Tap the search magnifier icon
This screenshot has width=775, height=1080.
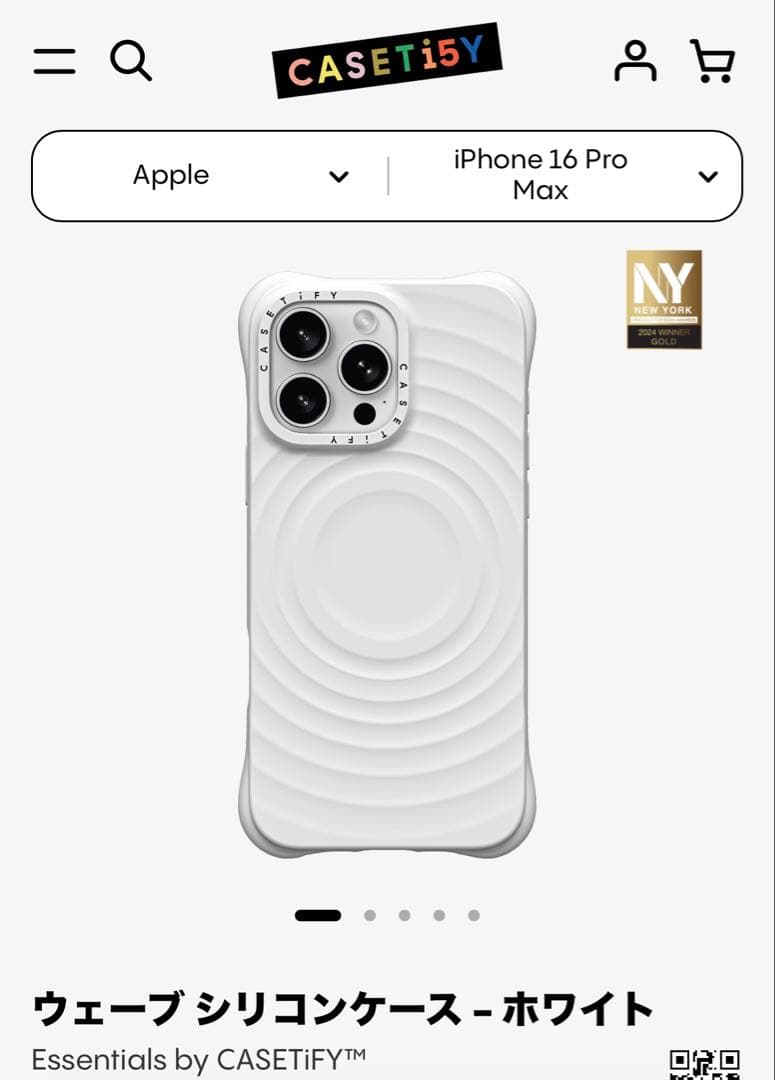[131, 61]
